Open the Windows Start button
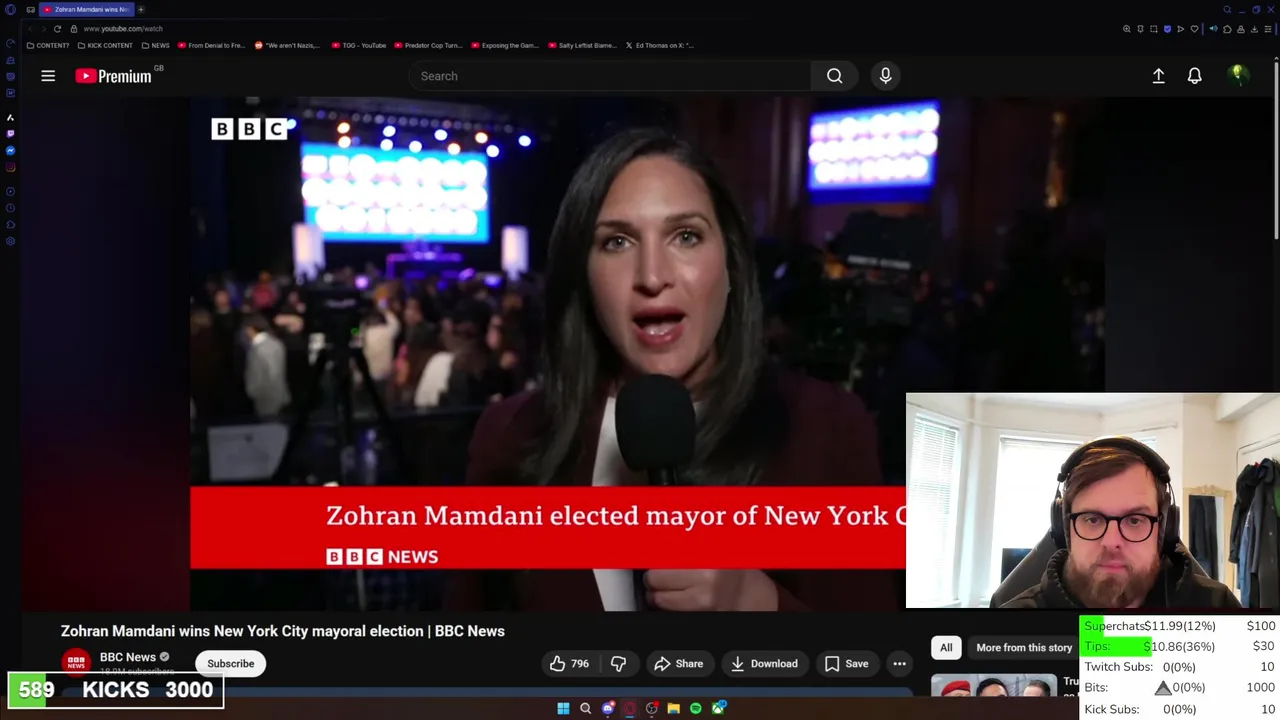The height and width of the screenshot is (720, 1280). point(563,709)
